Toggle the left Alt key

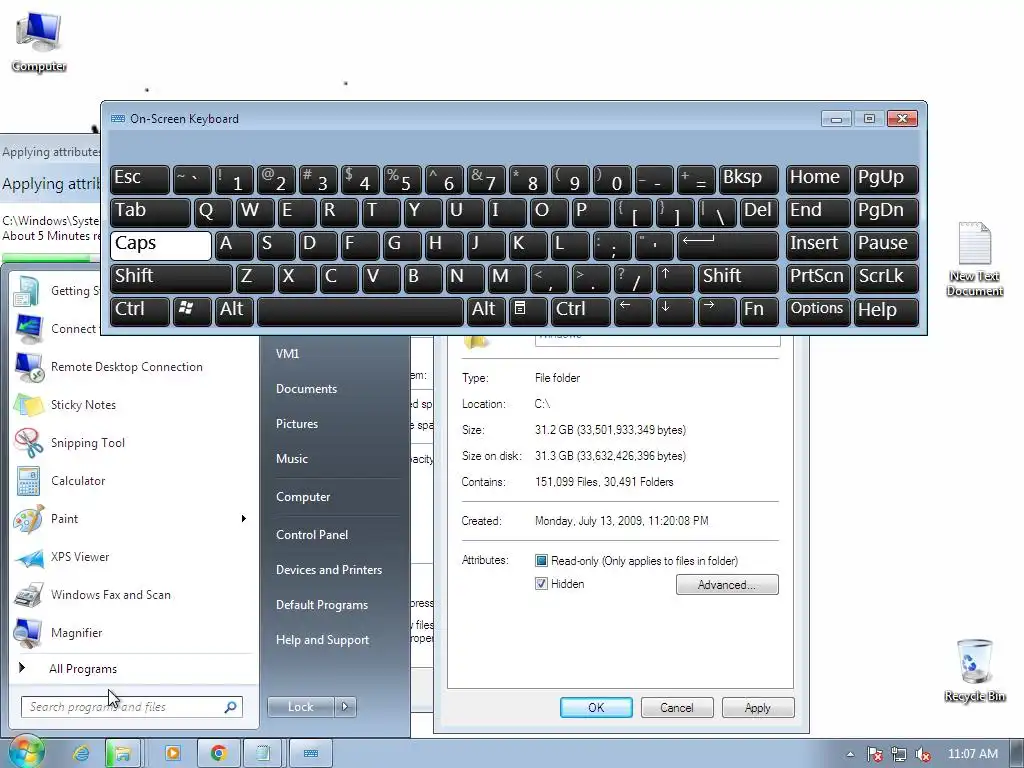pos(235,311)
